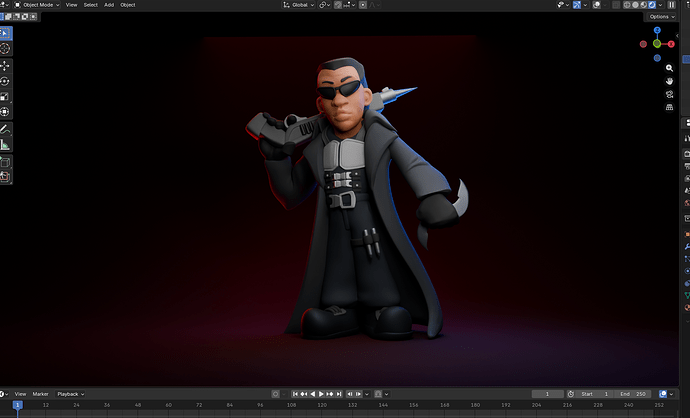
Task: Open the Global transform orientation dropdown
Action: coord(299,5)
